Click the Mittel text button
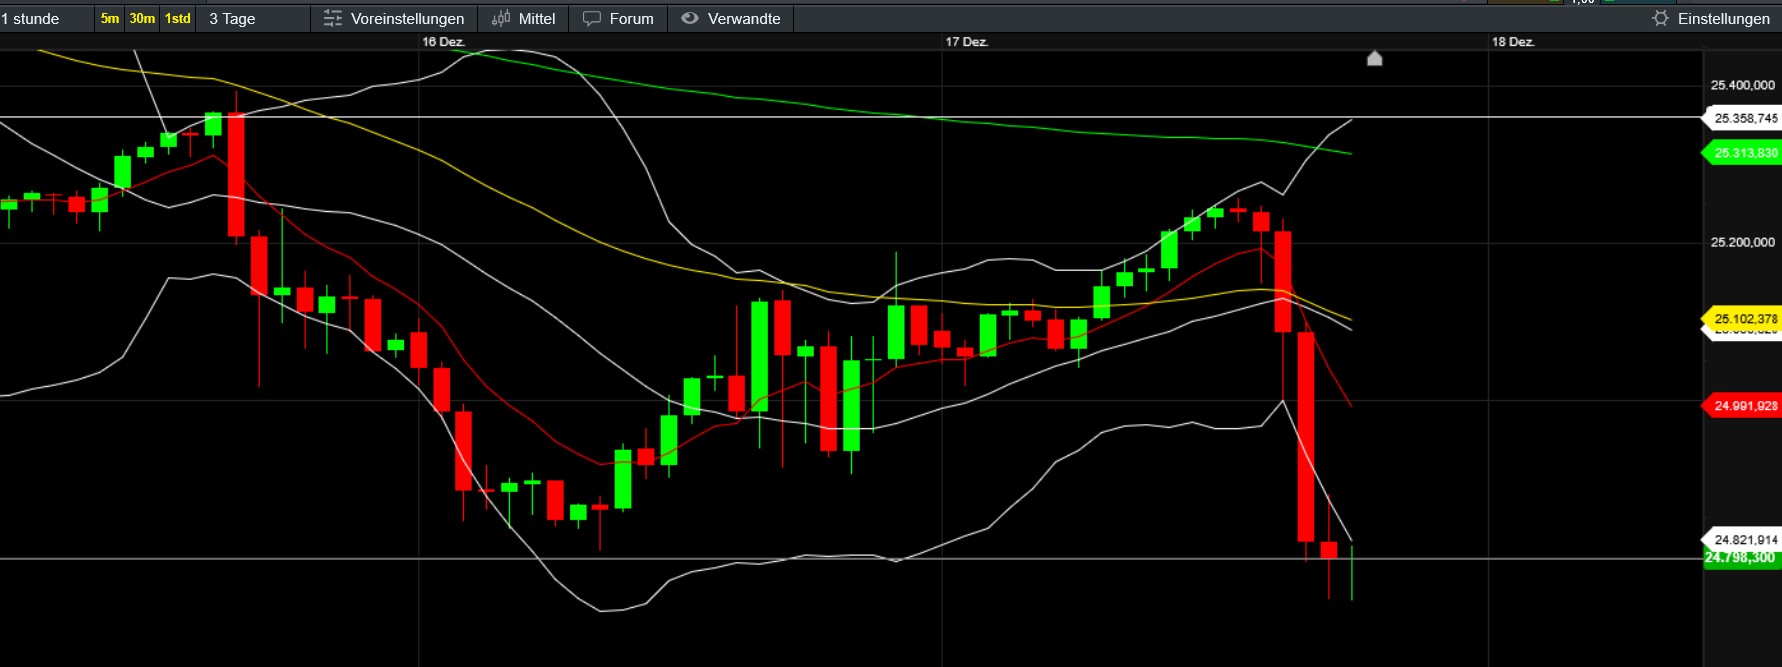This screenshot has height=667, width=1782. pos(537,19)
